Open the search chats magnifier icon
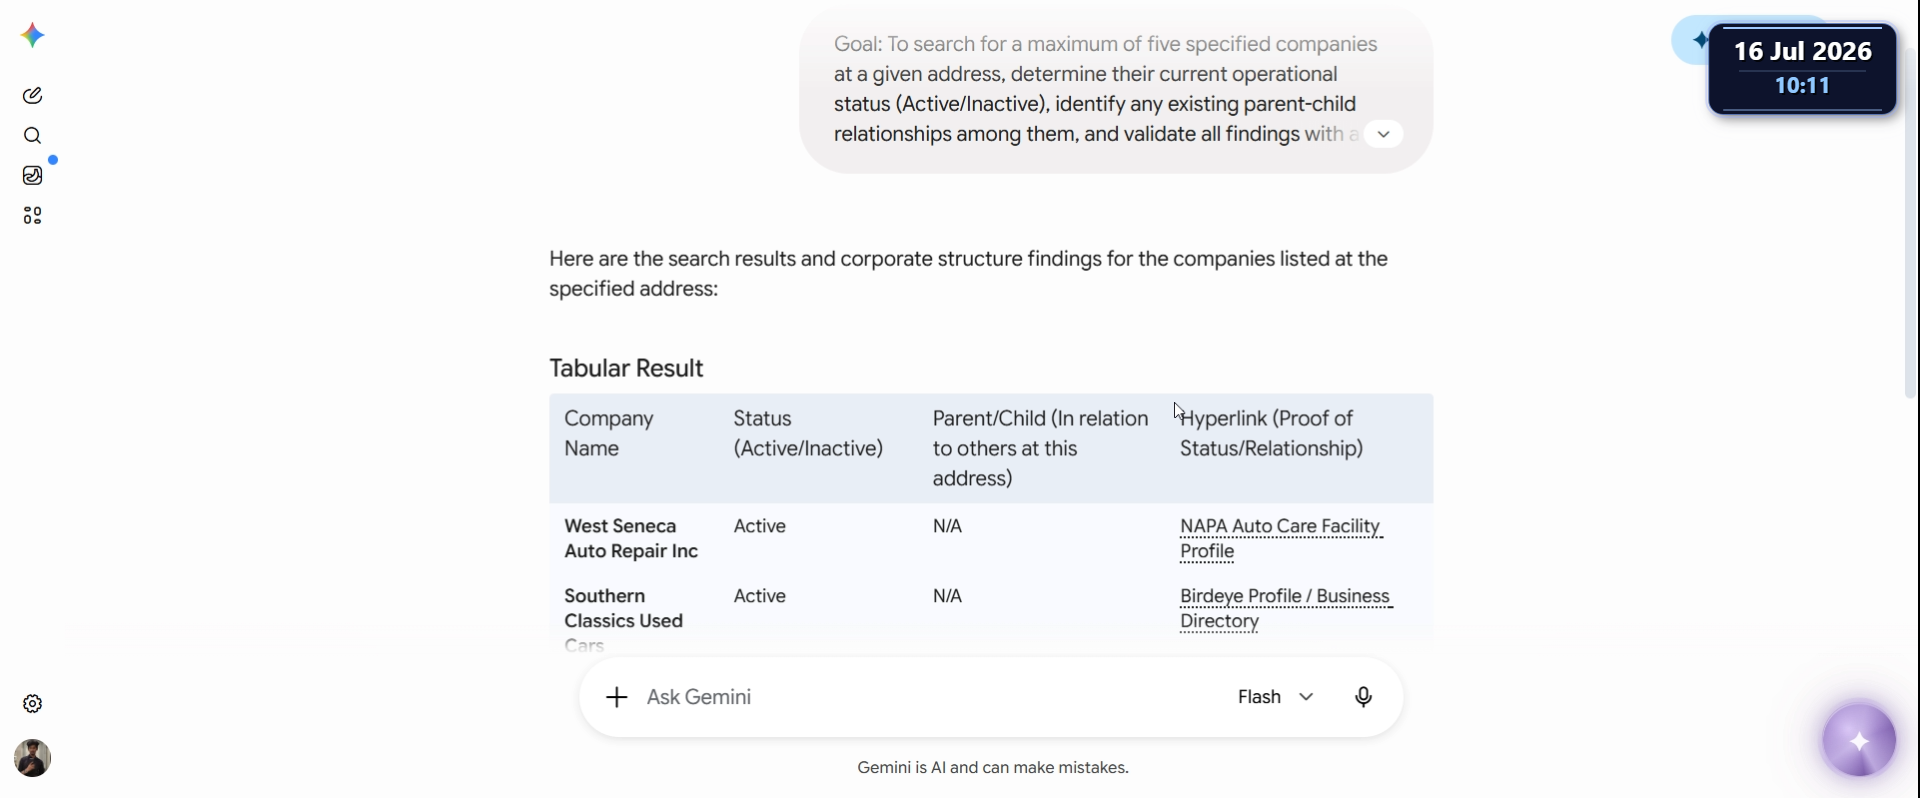 (x=32, y=136)
